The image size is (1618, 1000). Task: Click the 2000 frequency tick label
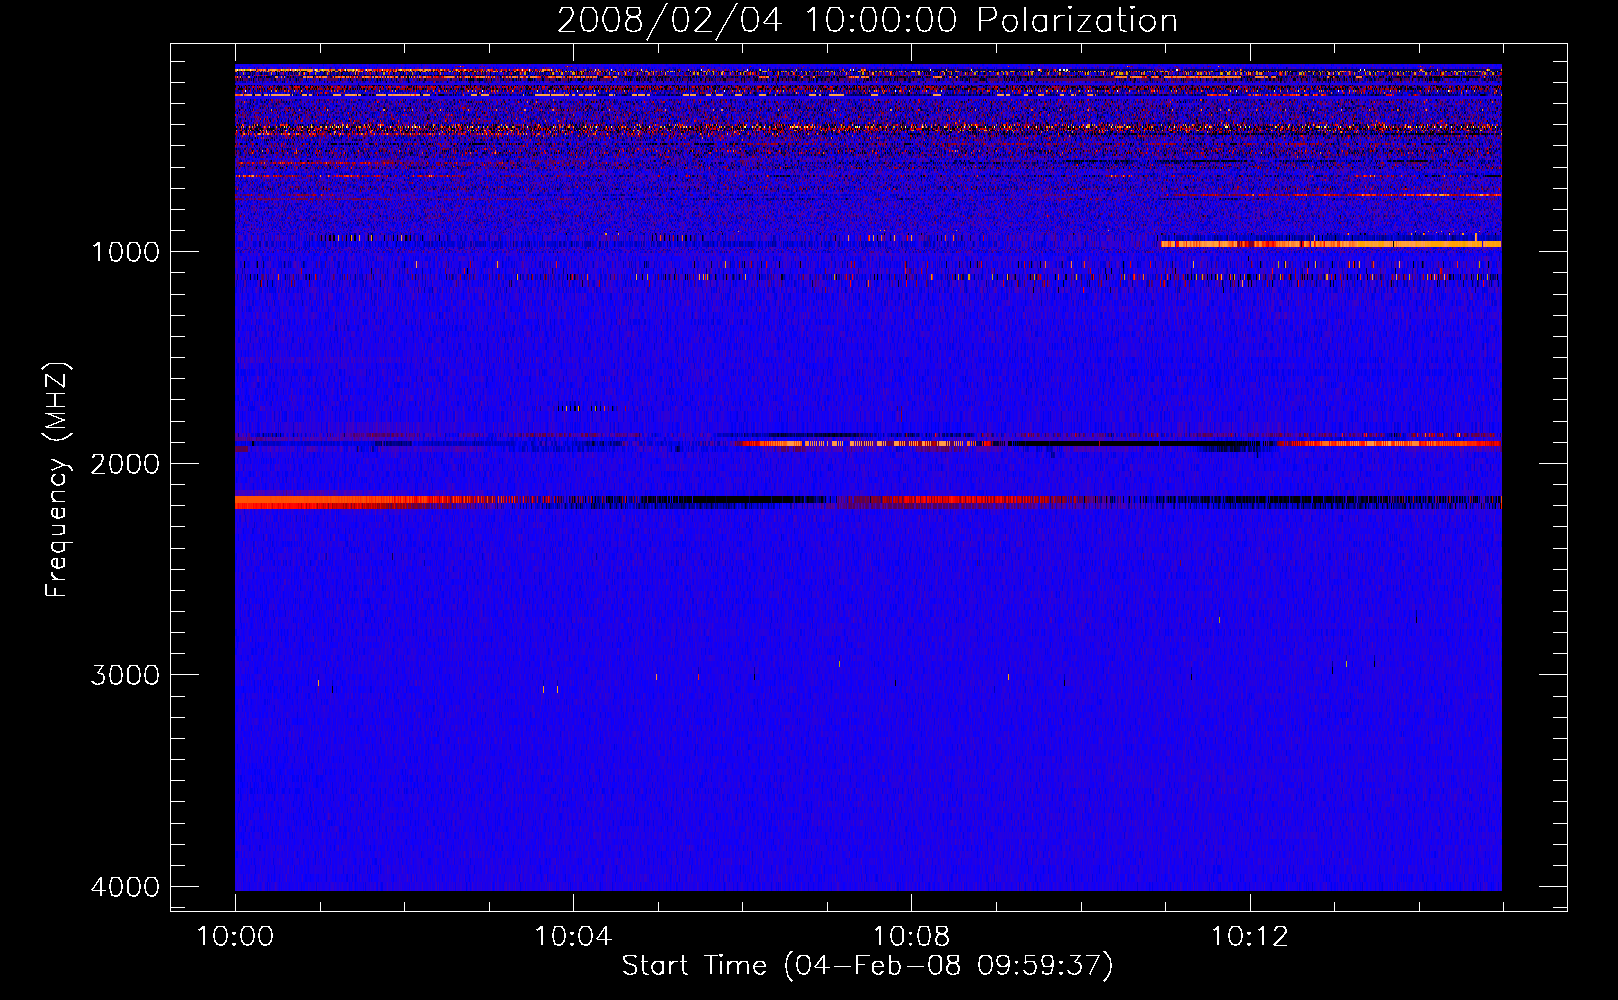coord(125,463)
